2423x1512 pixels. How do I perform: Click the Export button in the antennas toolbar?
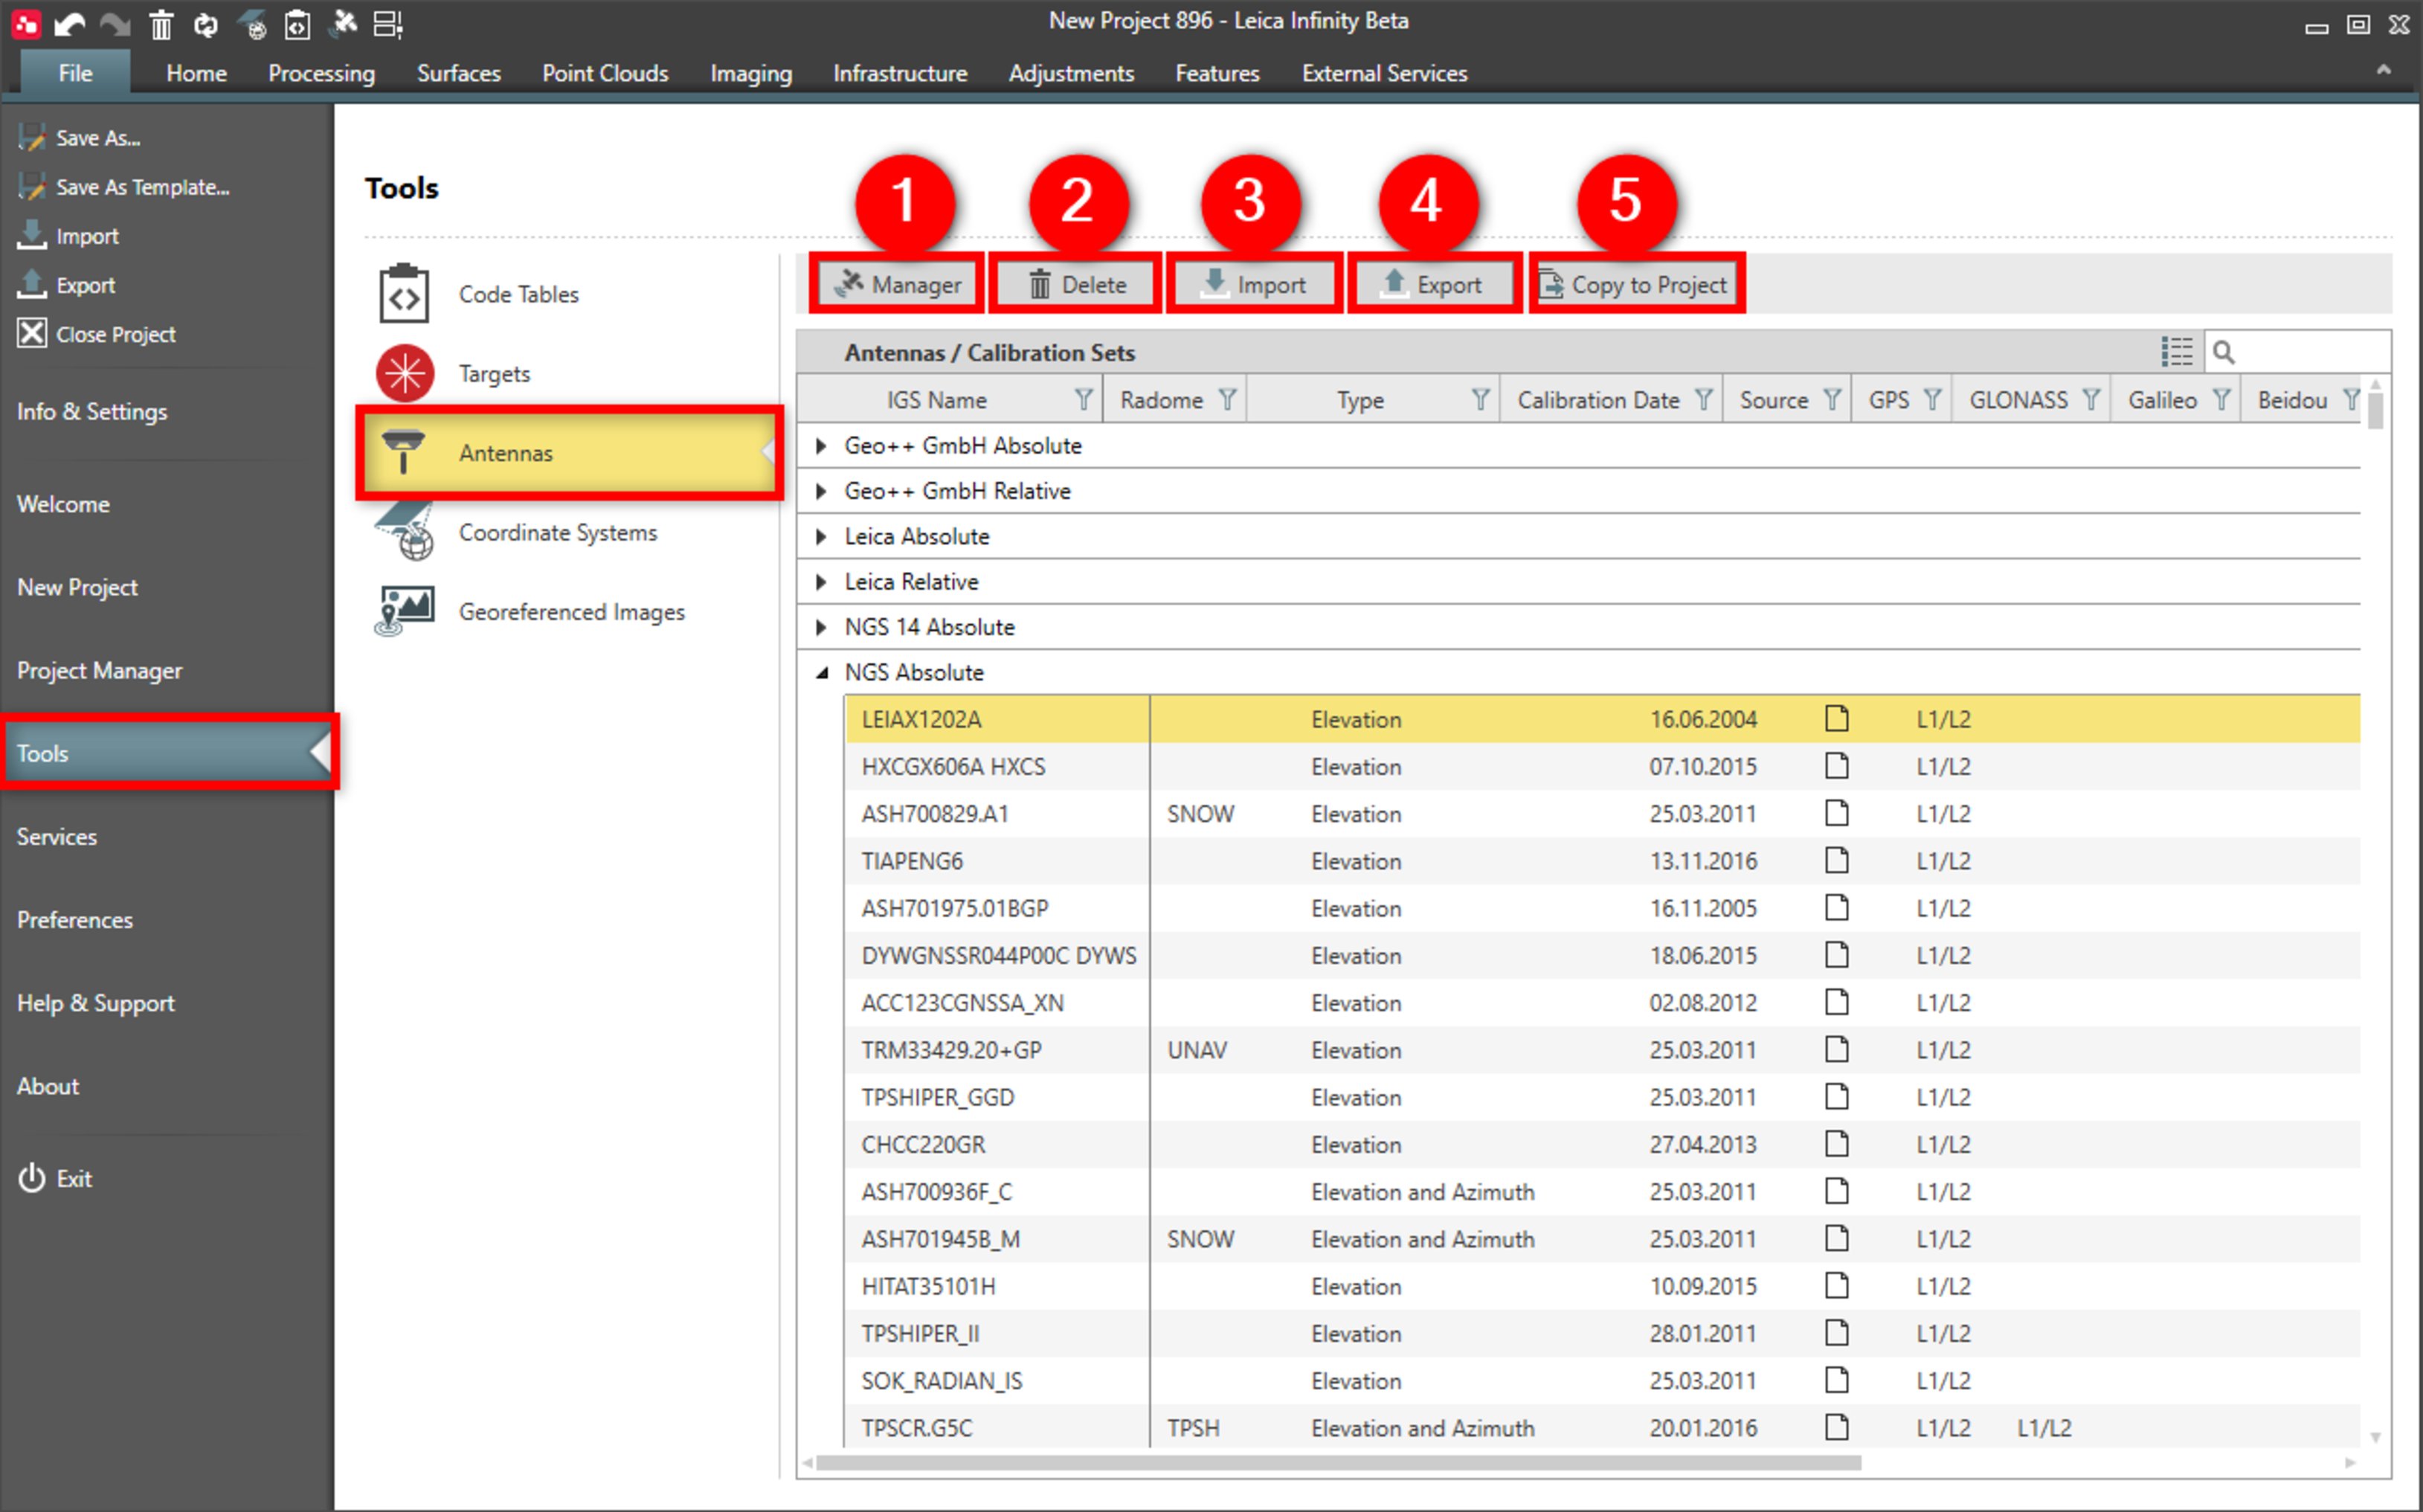pos(1434,284)
